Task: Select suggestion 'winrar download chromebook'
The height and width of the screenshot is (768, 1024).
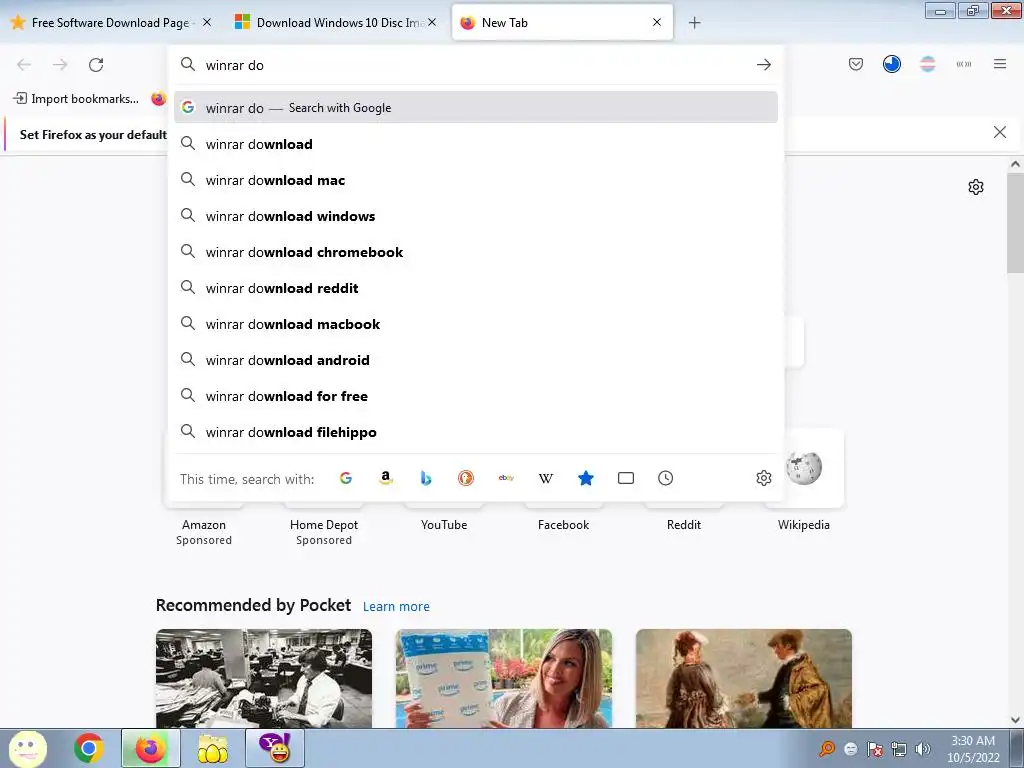Action: [x=475, y=251]
